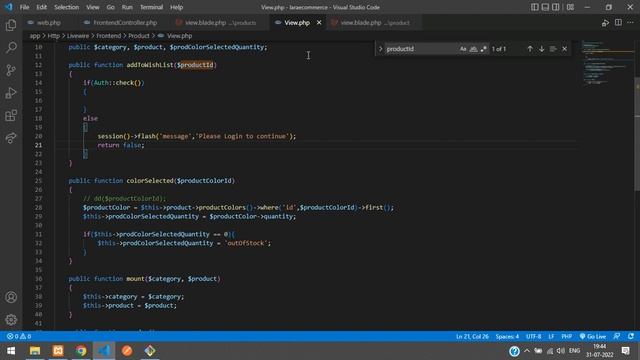Open the Windows Start menu
The width and height of the screenshot is (640, 360).
[x=11, y=351]
